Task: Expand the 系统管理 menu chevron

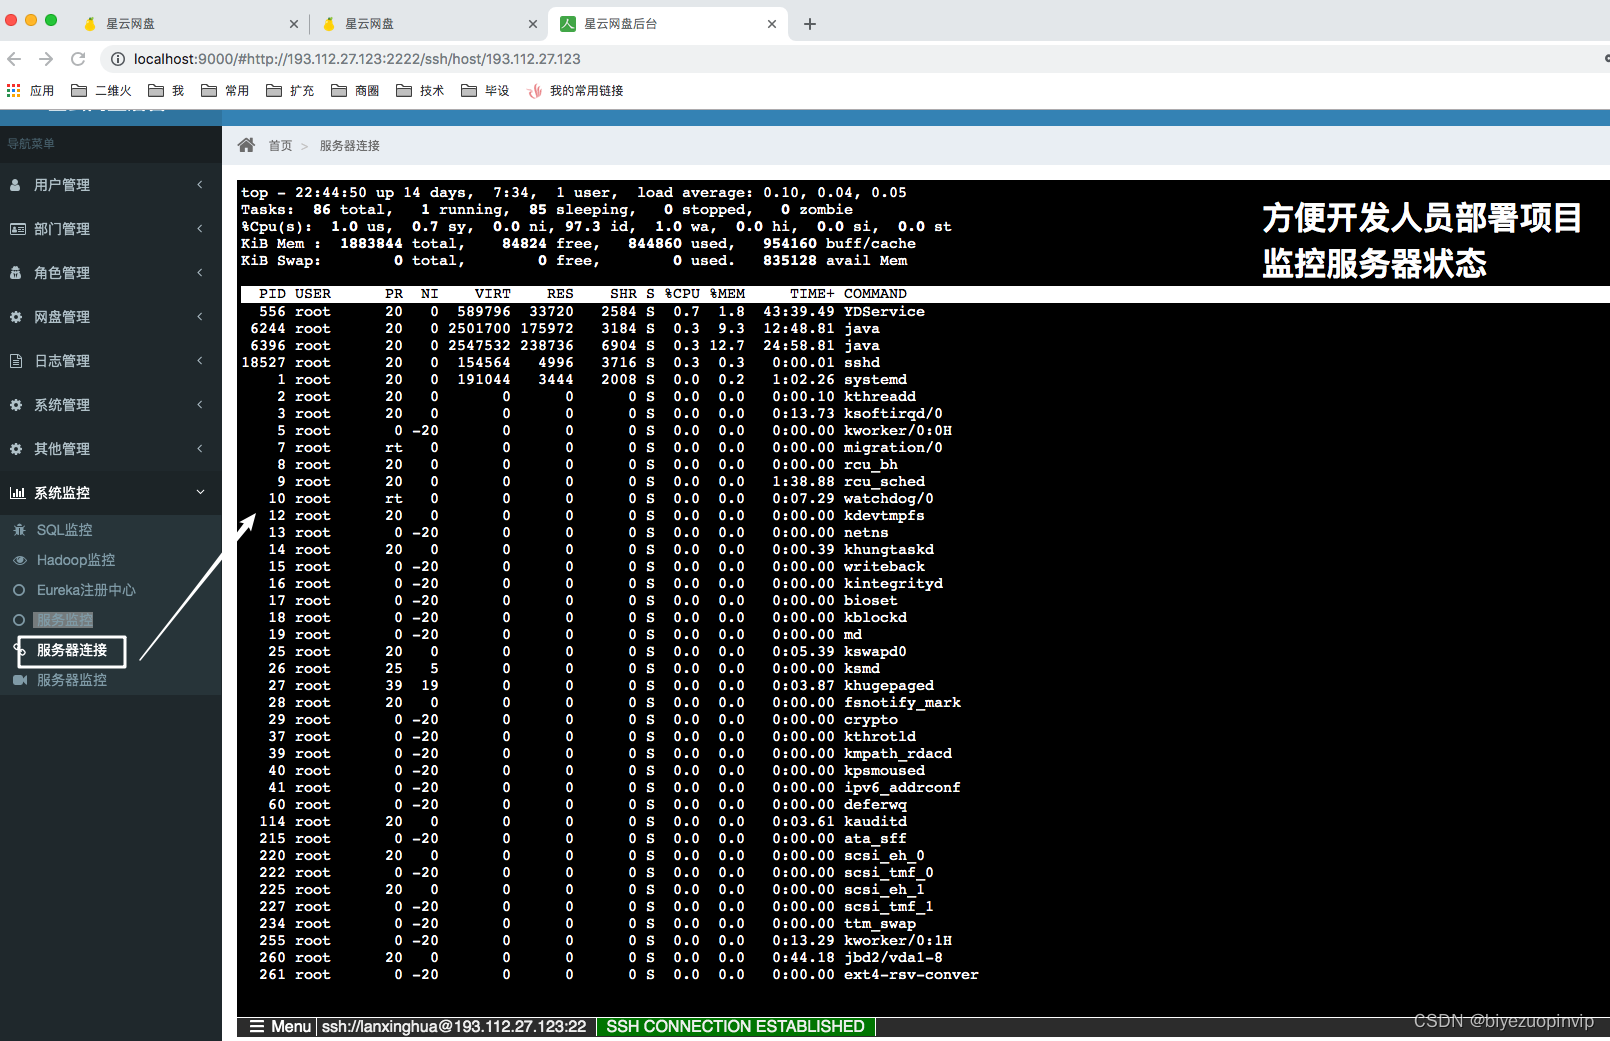Action: [x=200, y=405]
